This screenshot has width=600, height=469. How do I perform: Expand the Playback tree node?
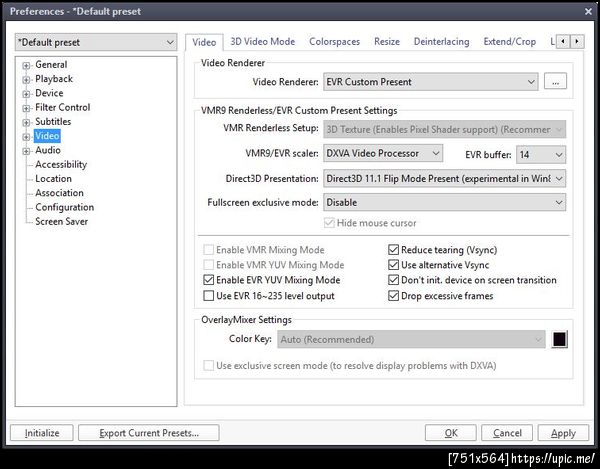coord(26,80)
